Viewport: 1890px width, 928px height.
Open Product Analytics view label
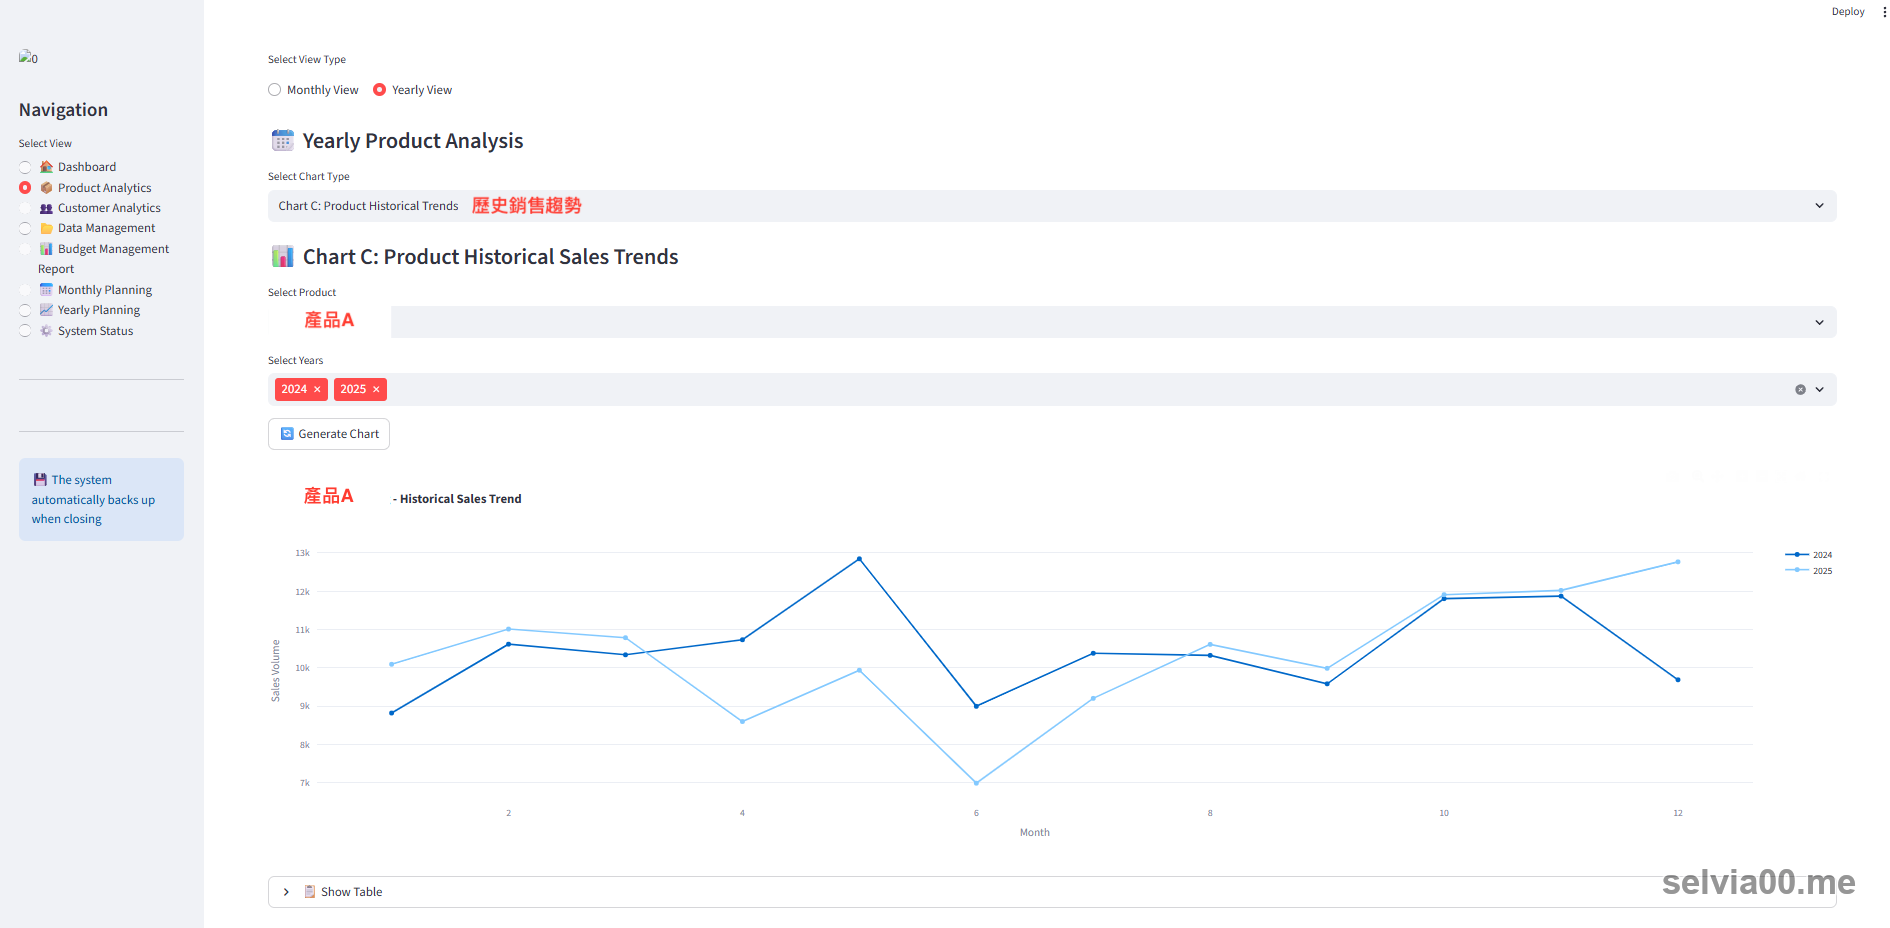coord(105,188)
